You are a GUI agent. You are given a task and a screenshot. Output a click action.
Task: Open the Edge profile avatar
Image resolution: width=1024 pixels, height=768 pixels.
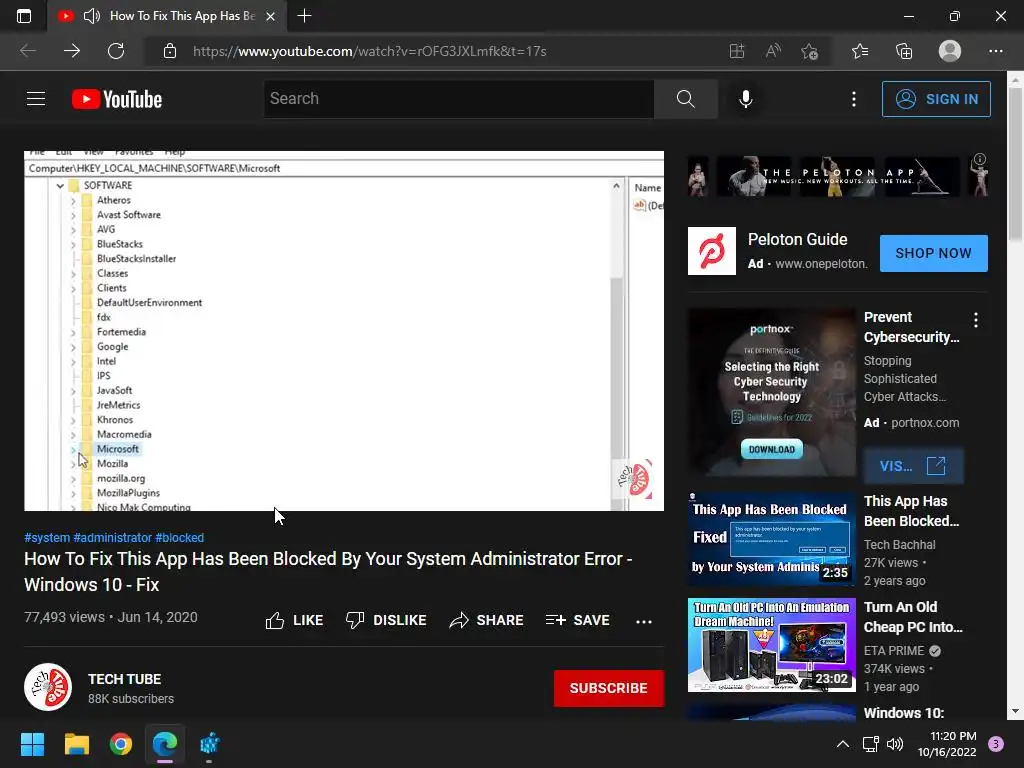(x=950, y=51)
